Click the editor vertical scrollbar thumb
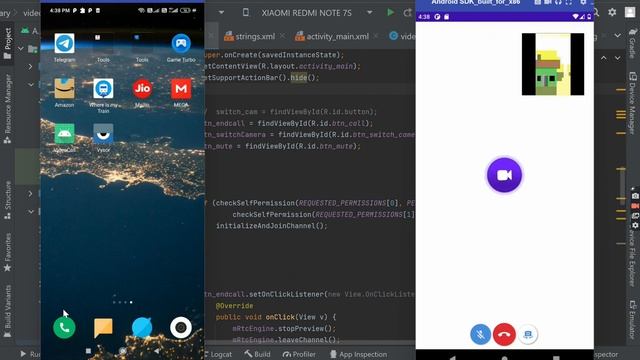This screenshot has height=360, width=640. pos(622,186)
